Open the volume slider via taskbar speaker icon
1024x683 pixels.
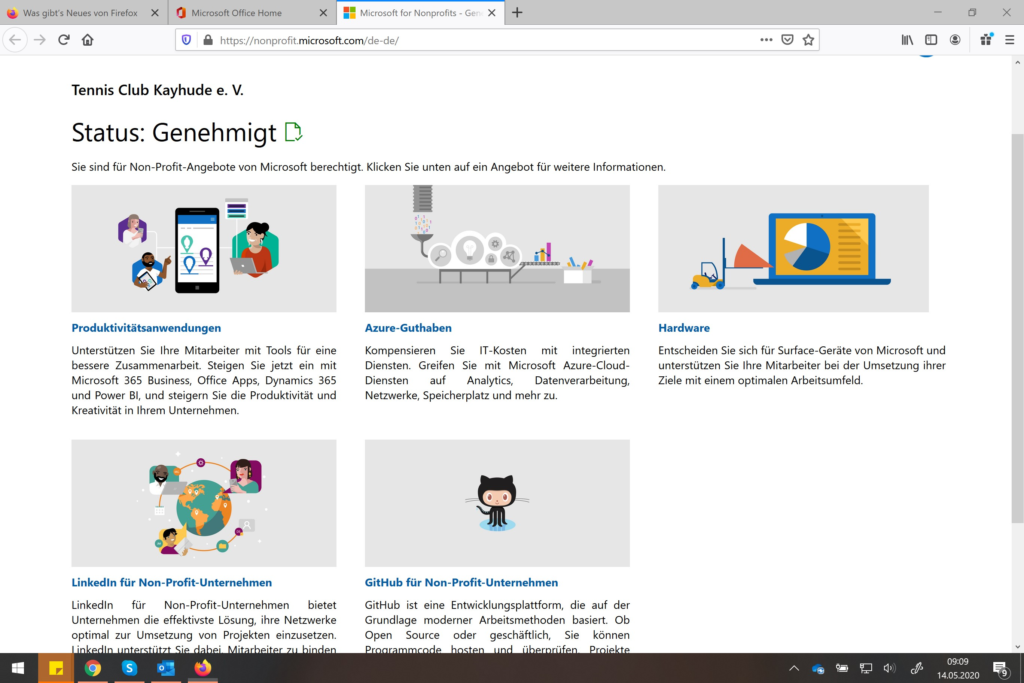[889, 669]
